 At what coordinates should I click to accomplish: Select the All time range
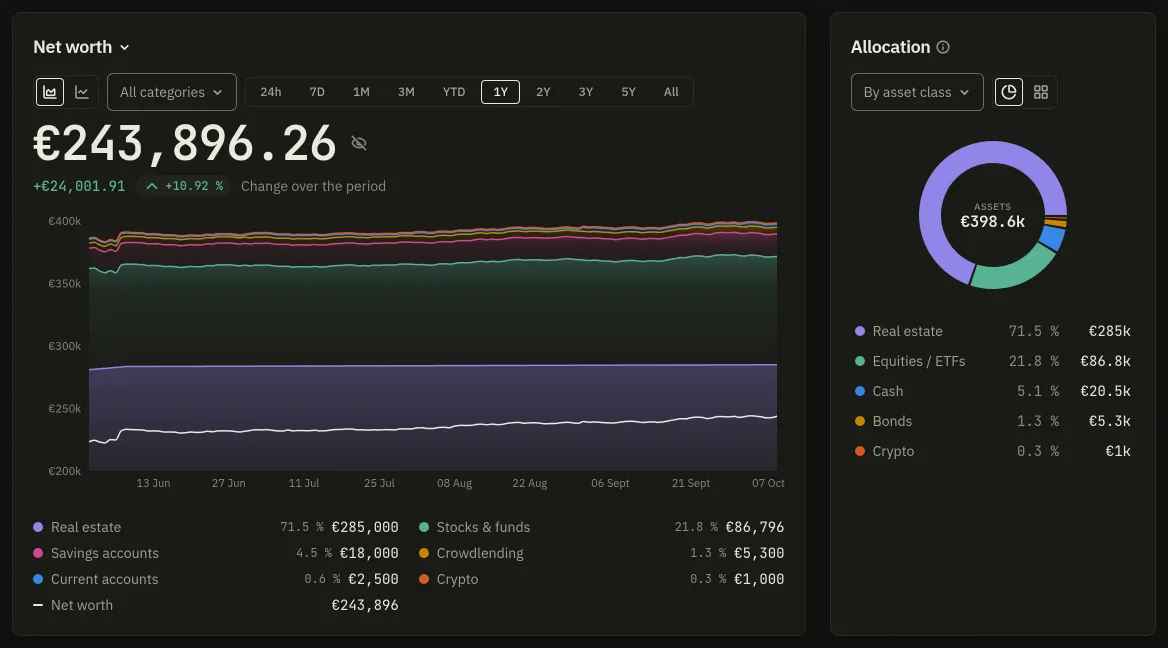(x=671, y=92)
